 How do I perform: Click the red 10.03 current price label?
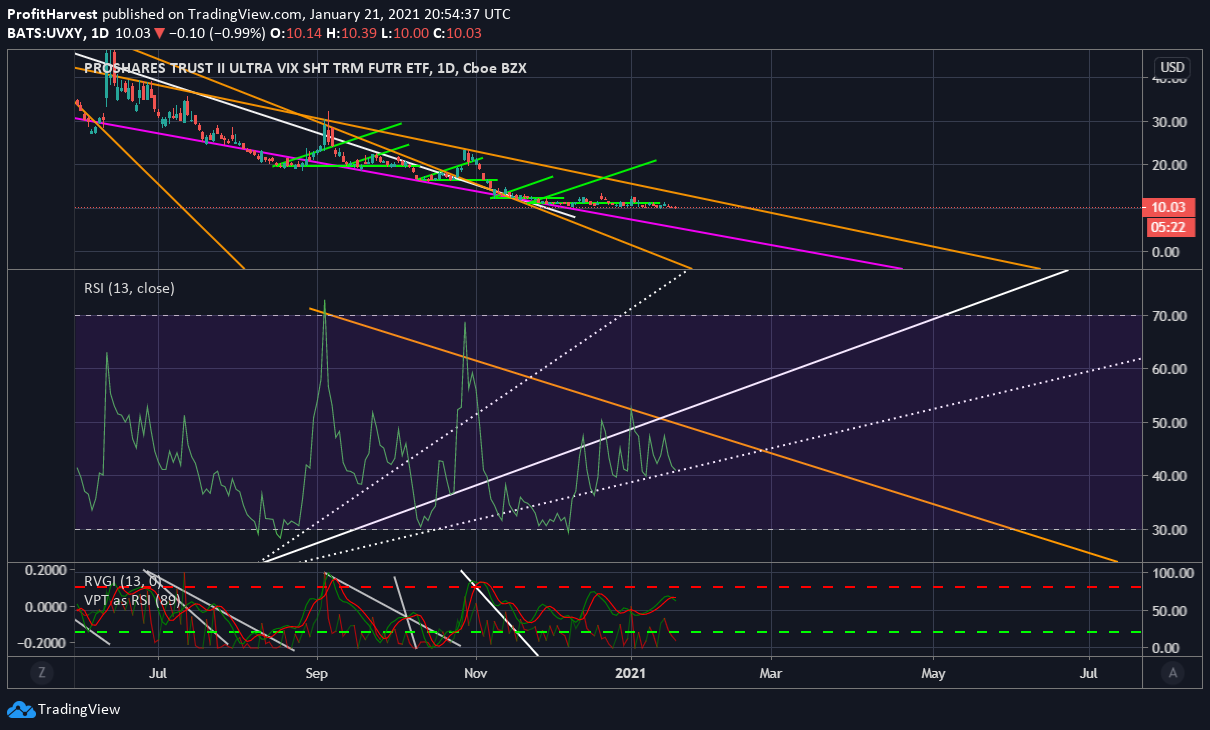[x=1170, y=207]
